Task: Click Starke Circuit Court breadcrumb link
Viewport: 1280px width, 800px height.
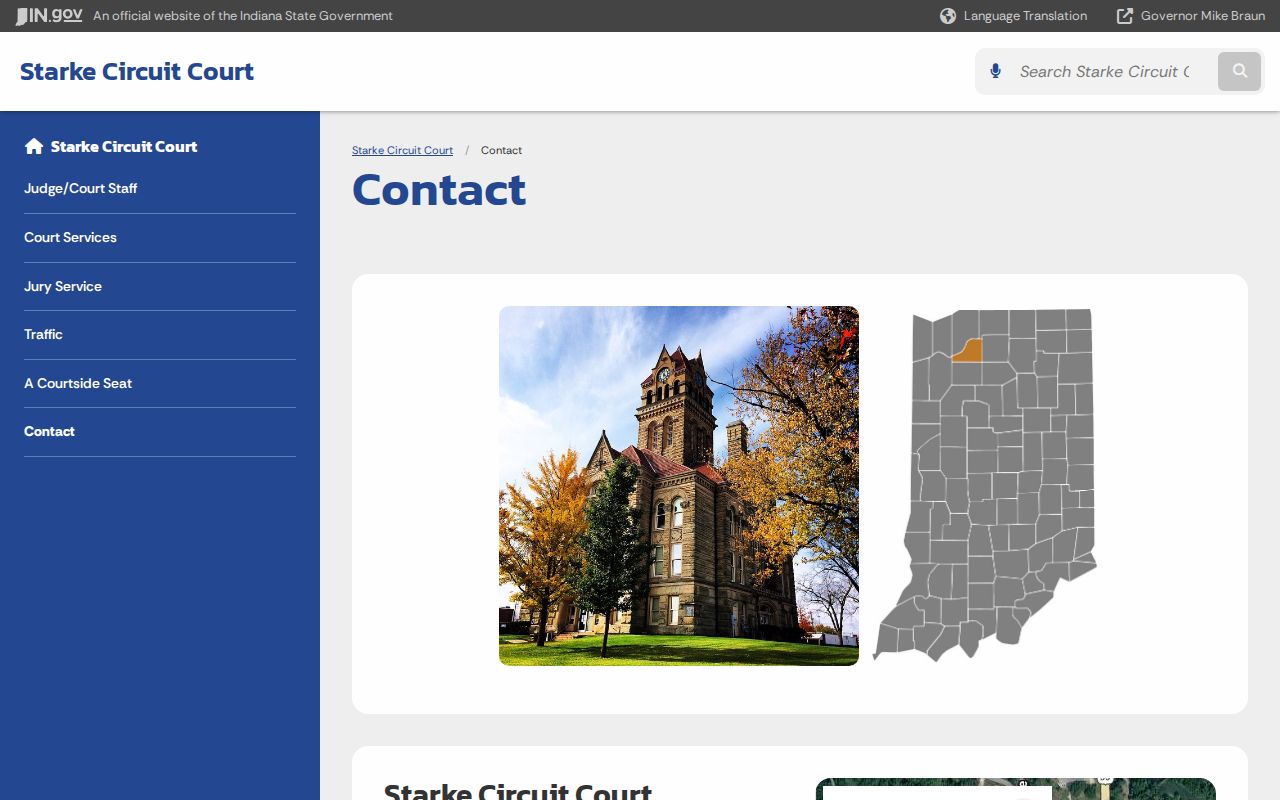Action: pos(402,150)
